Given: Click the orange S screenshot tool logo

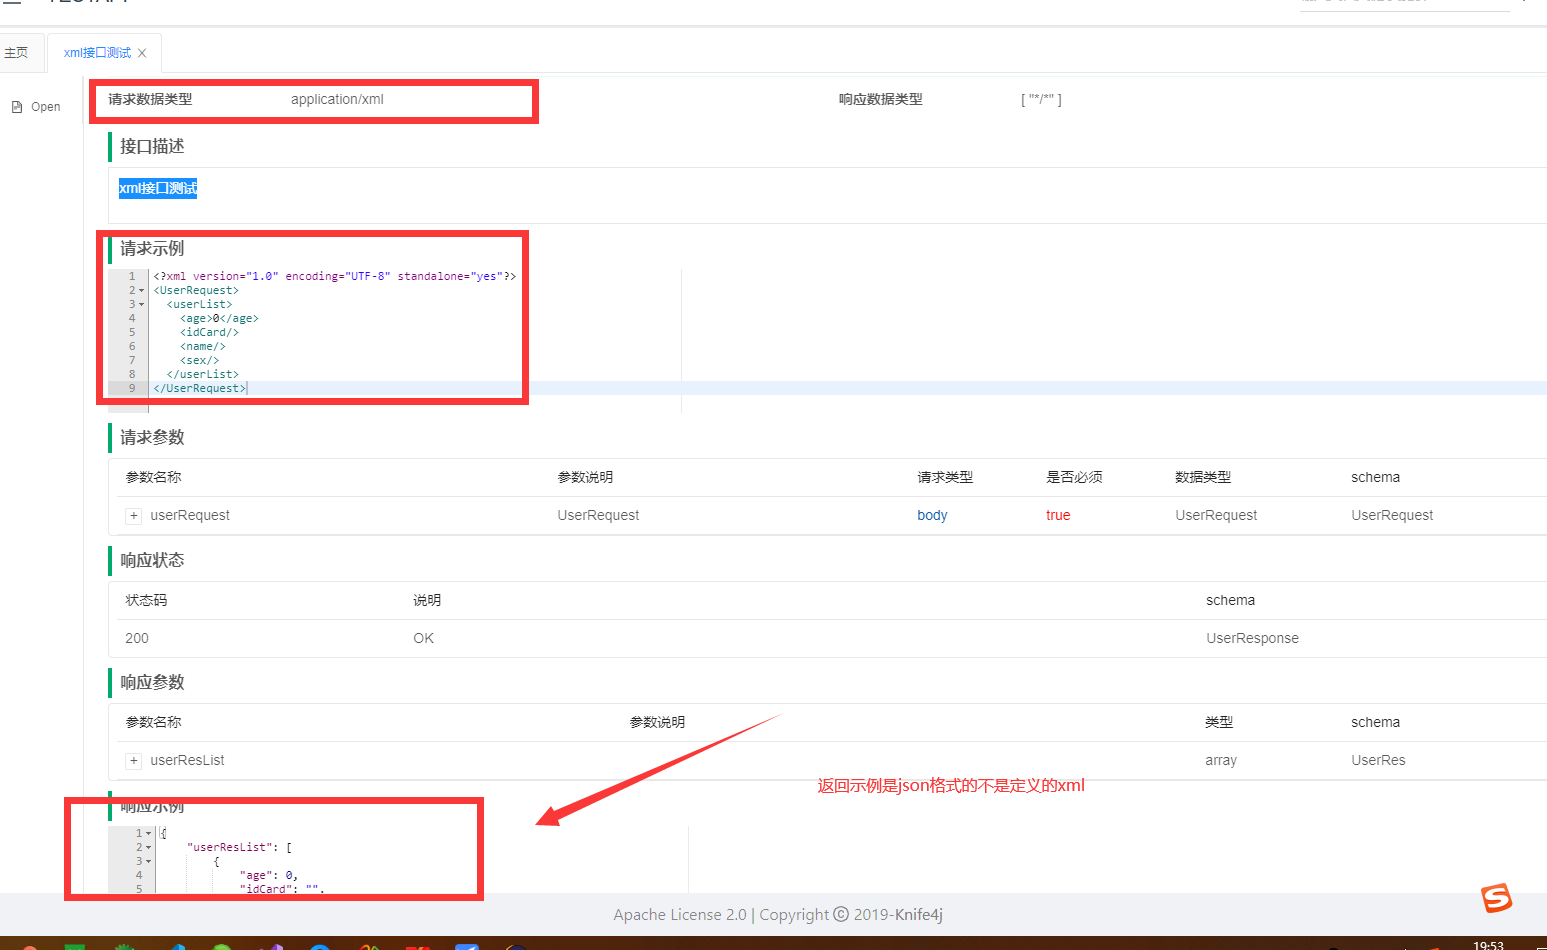Looking at the screenshot, I should (x=1497, y=898).
